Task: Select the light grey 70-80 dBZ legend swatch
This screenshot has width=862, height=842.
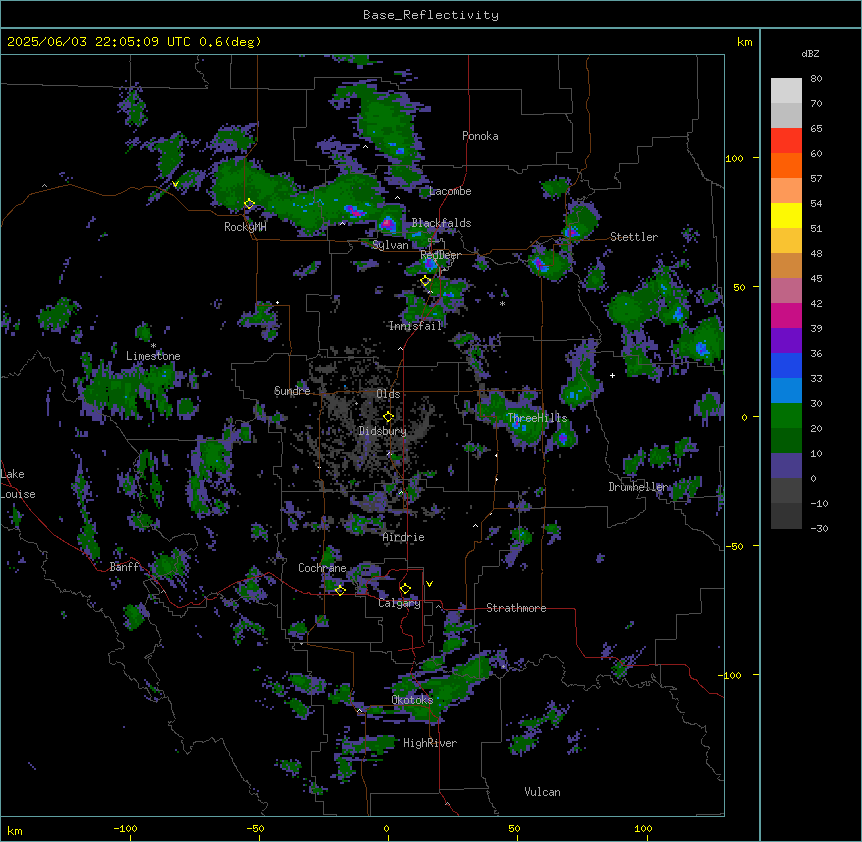Action: (x=786, y=91)
